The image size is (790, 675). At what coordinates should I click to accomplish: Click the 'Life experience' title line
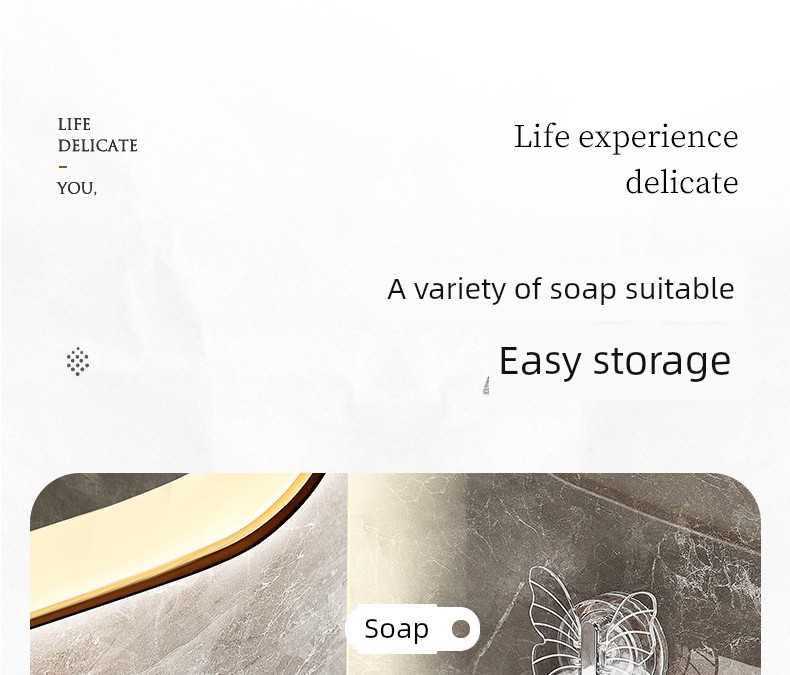[x=626, y=137]
